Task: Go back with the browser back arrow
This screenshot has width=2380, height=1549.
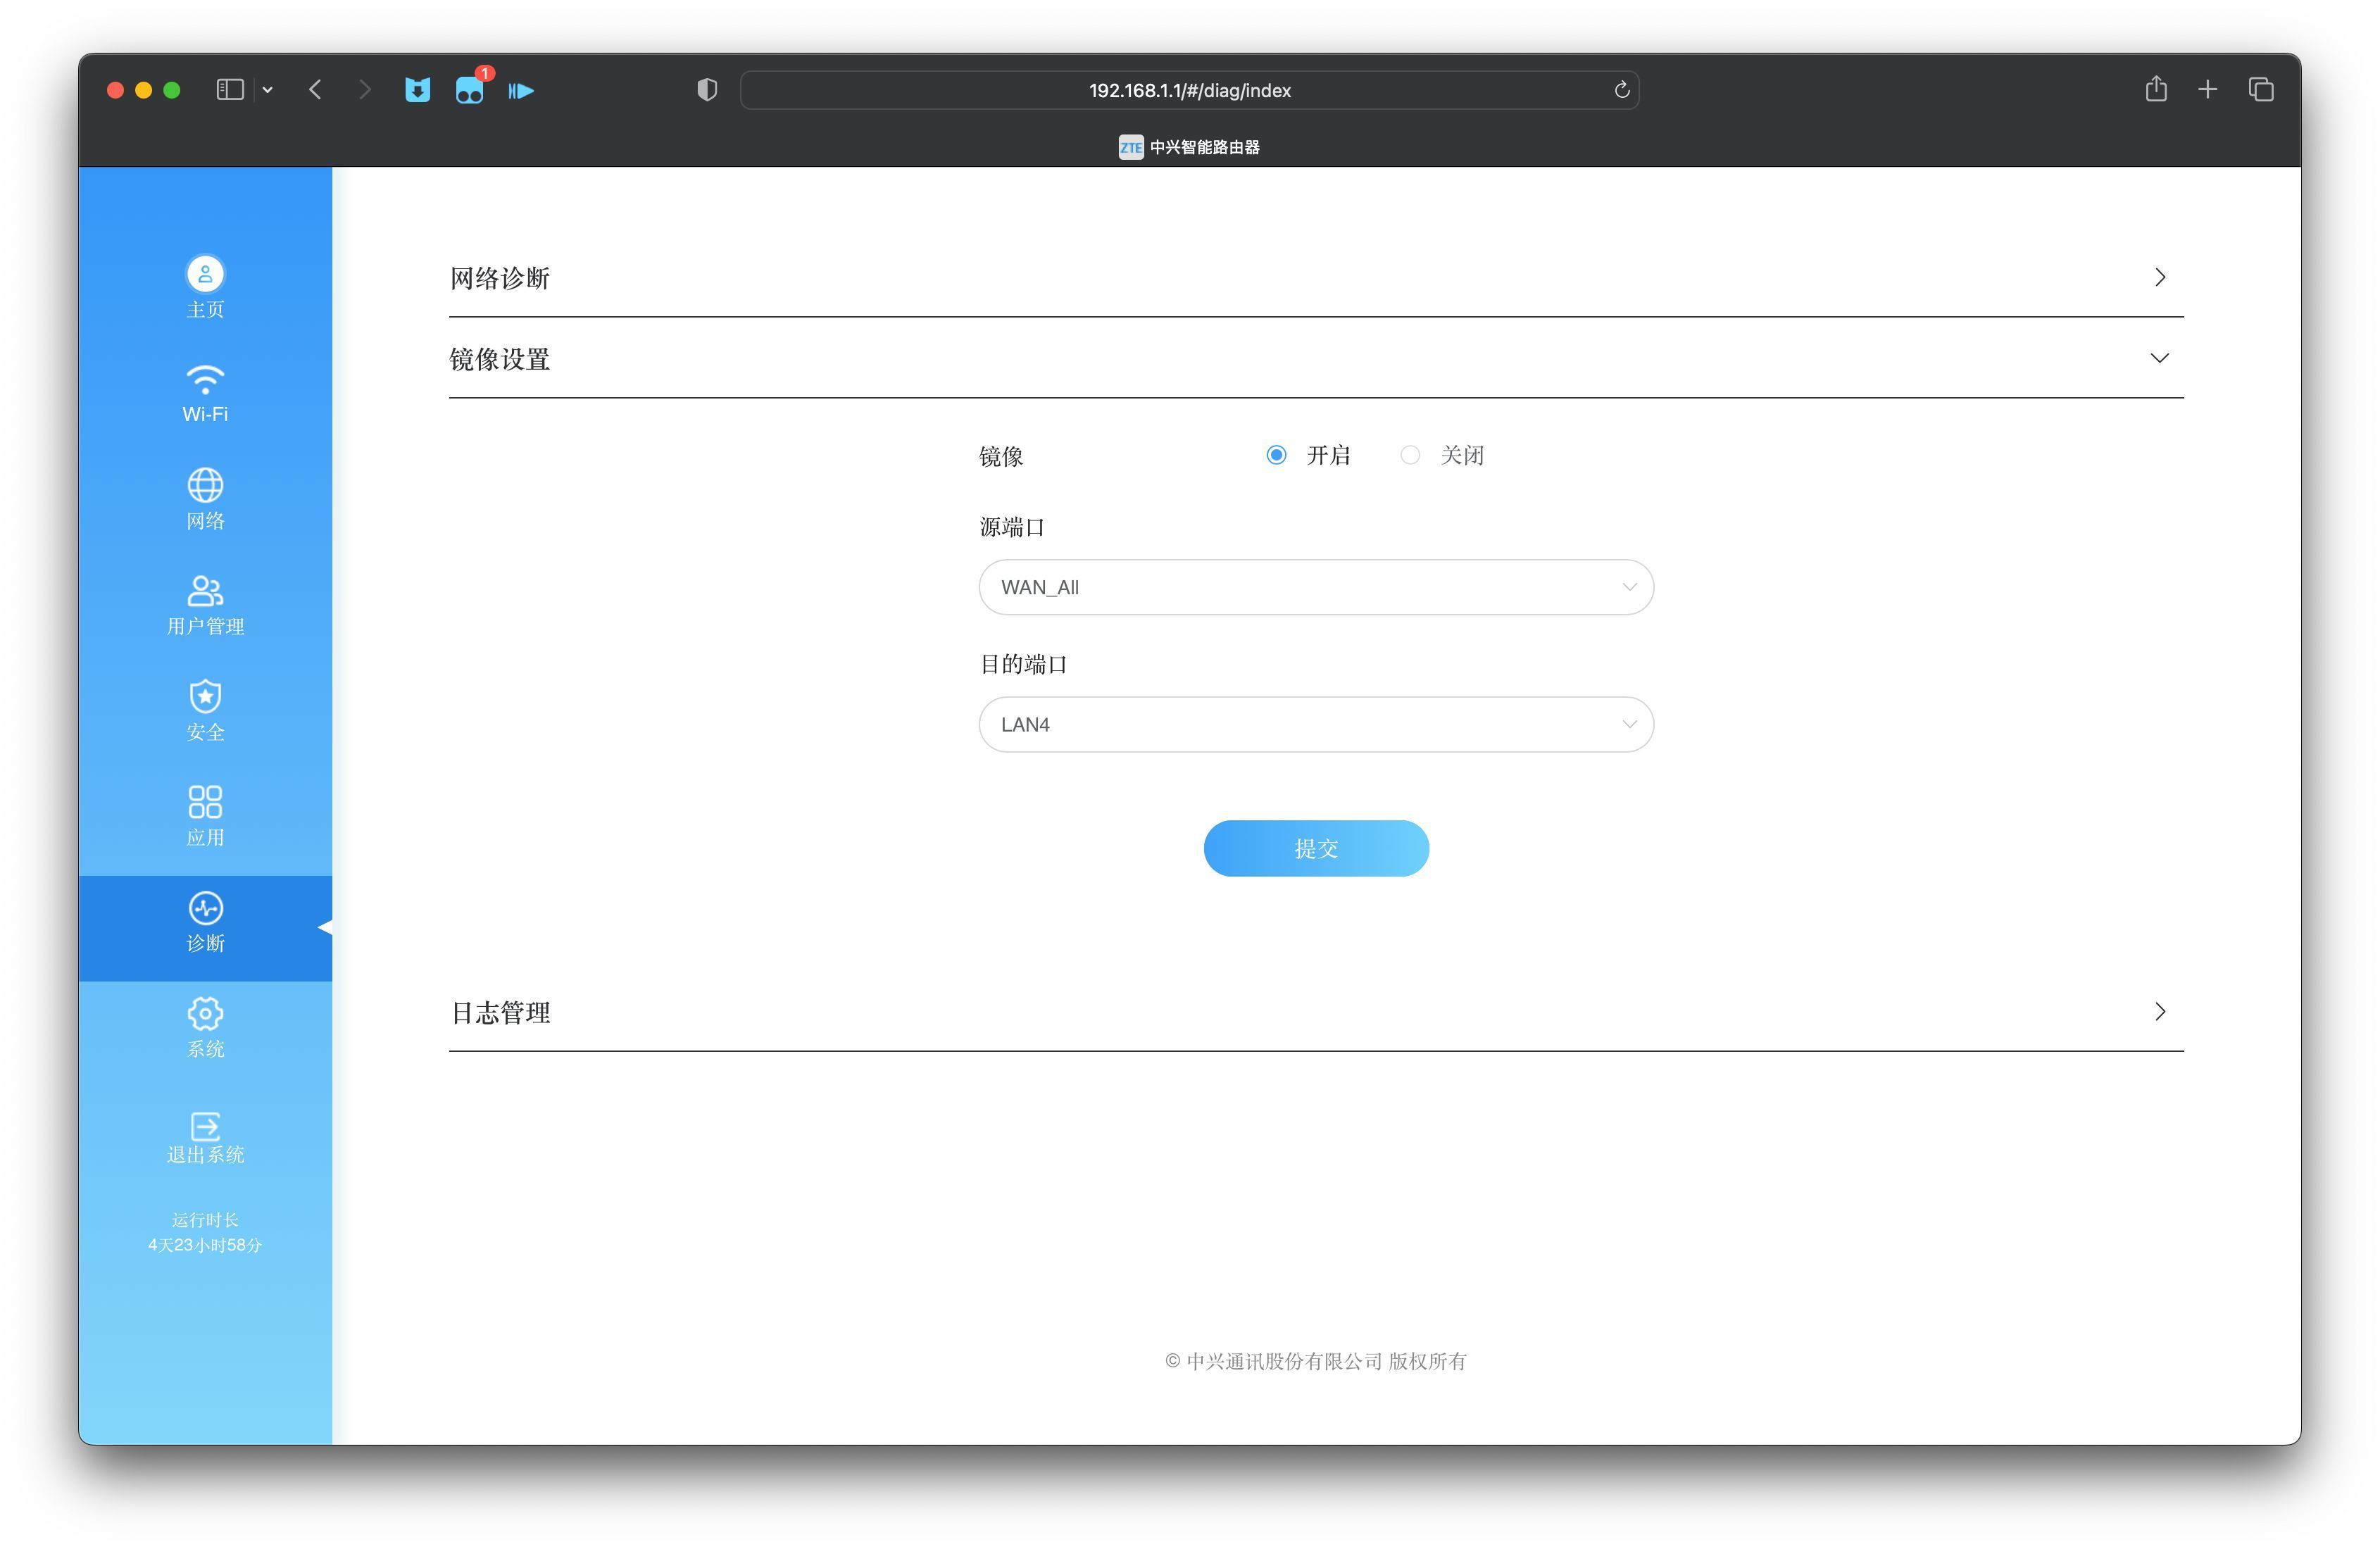Action: pos(315,90)
